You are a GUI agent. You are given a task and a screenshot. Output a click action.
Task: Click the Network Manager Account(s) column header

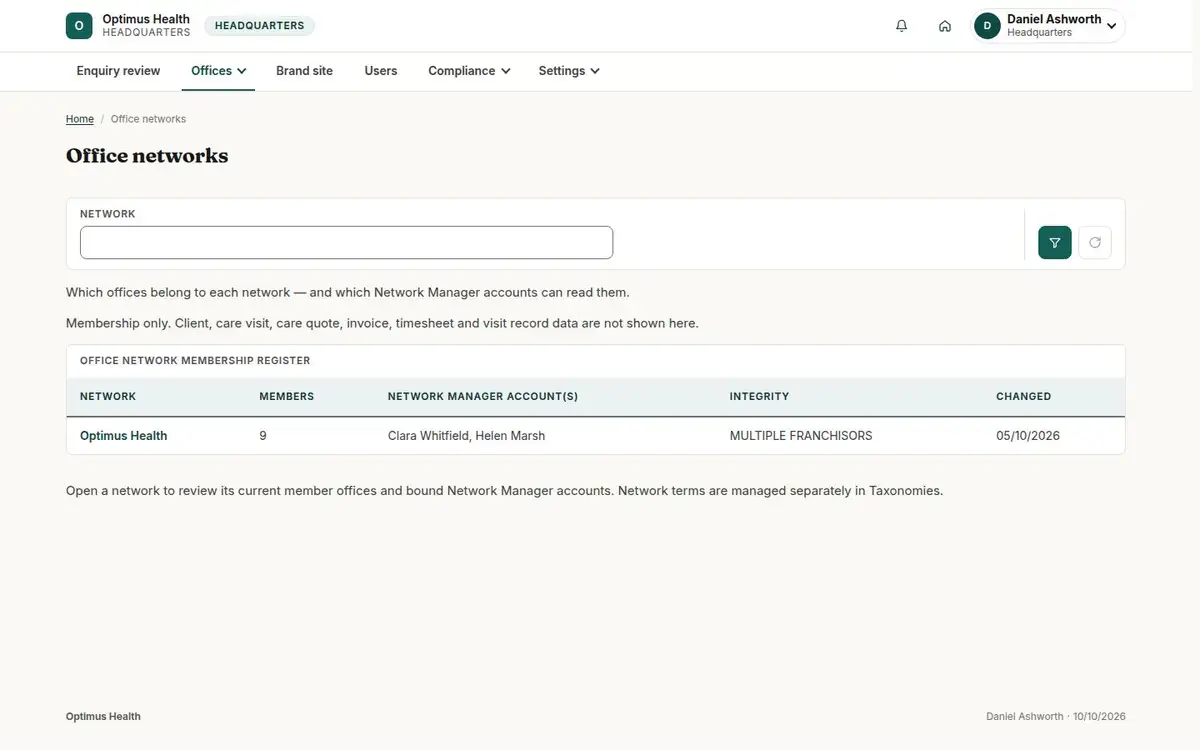[x=483, y=397]
